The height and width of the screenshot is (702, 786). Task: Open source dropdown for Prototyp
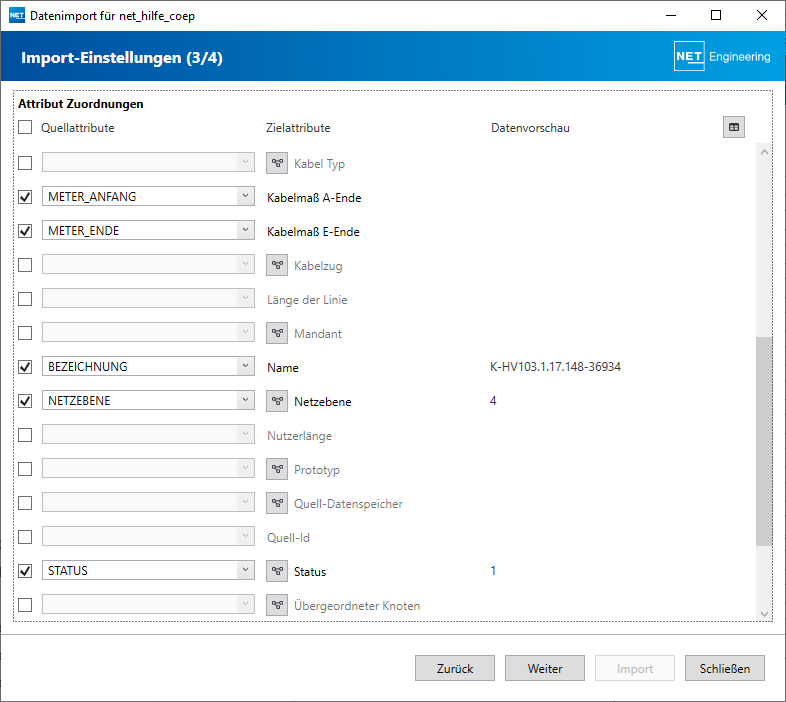coord(148,468)
